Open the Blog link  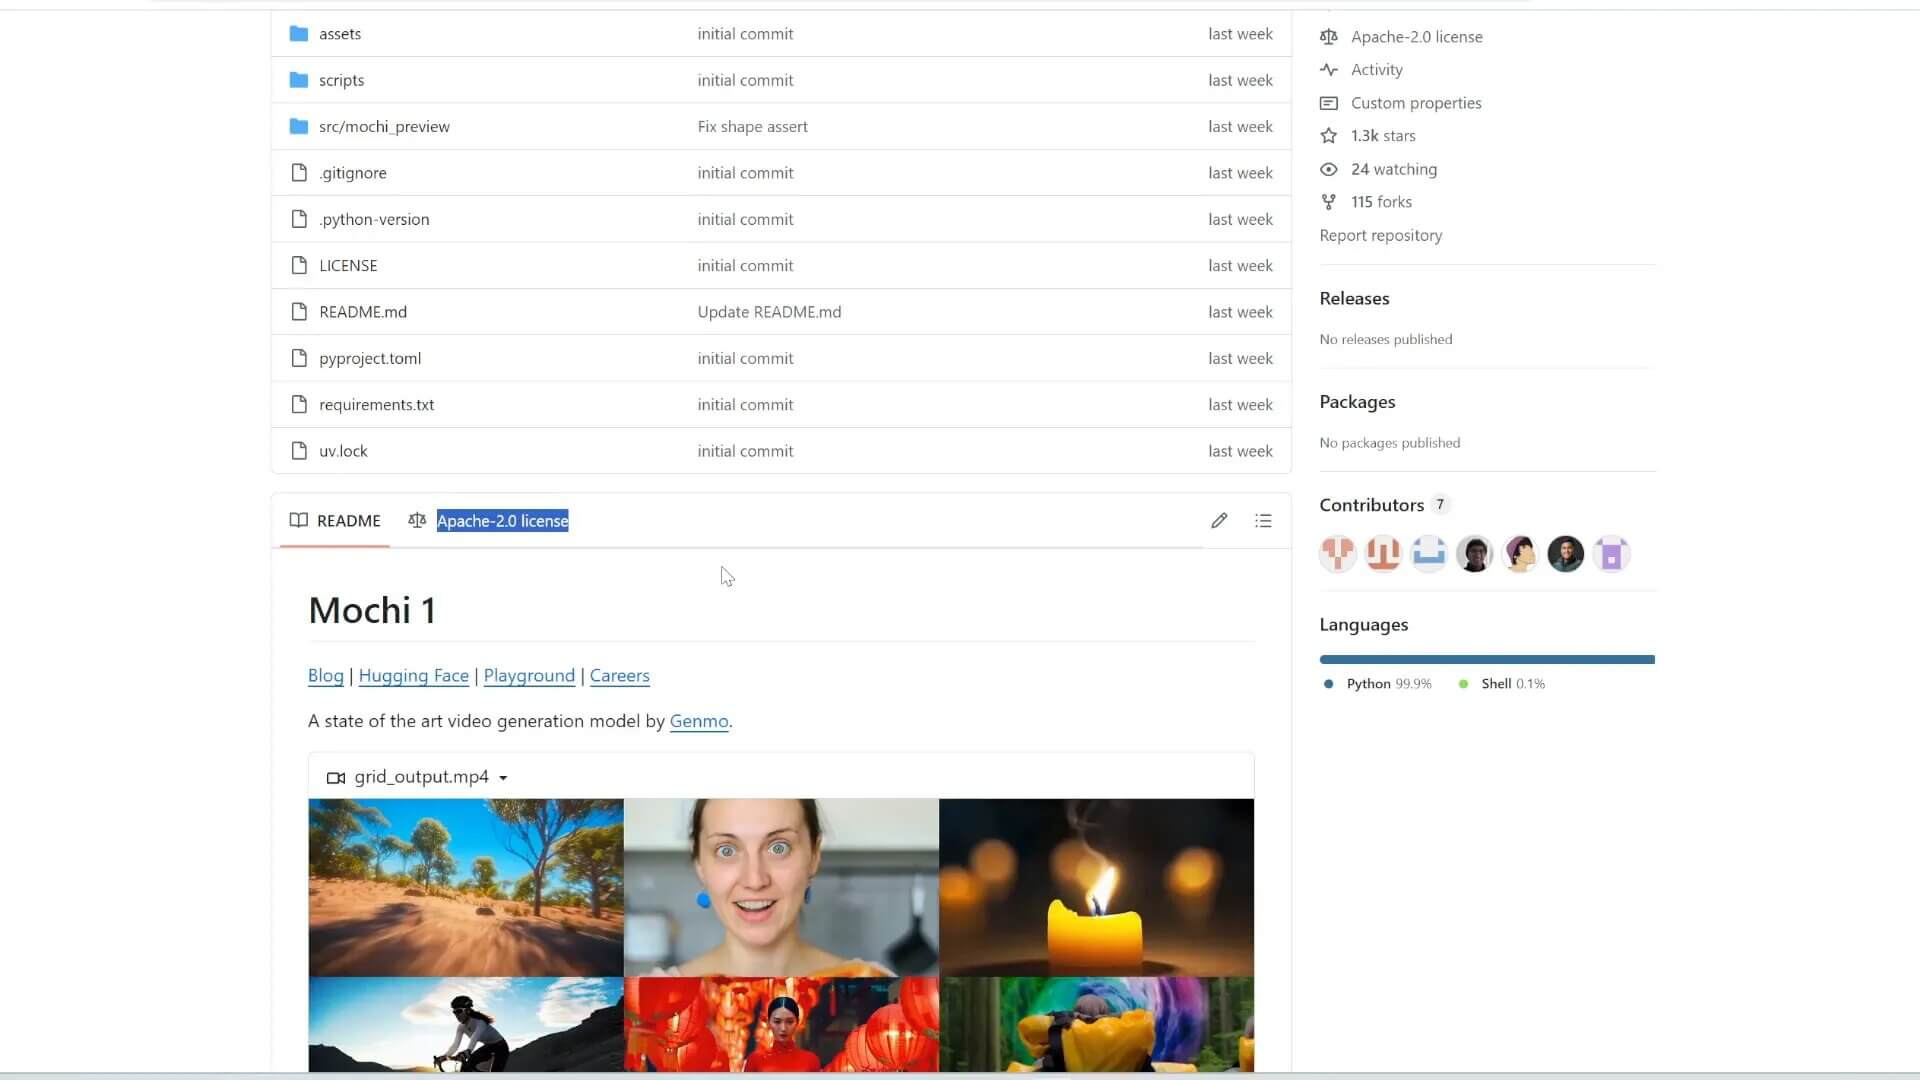coord(325,676)
